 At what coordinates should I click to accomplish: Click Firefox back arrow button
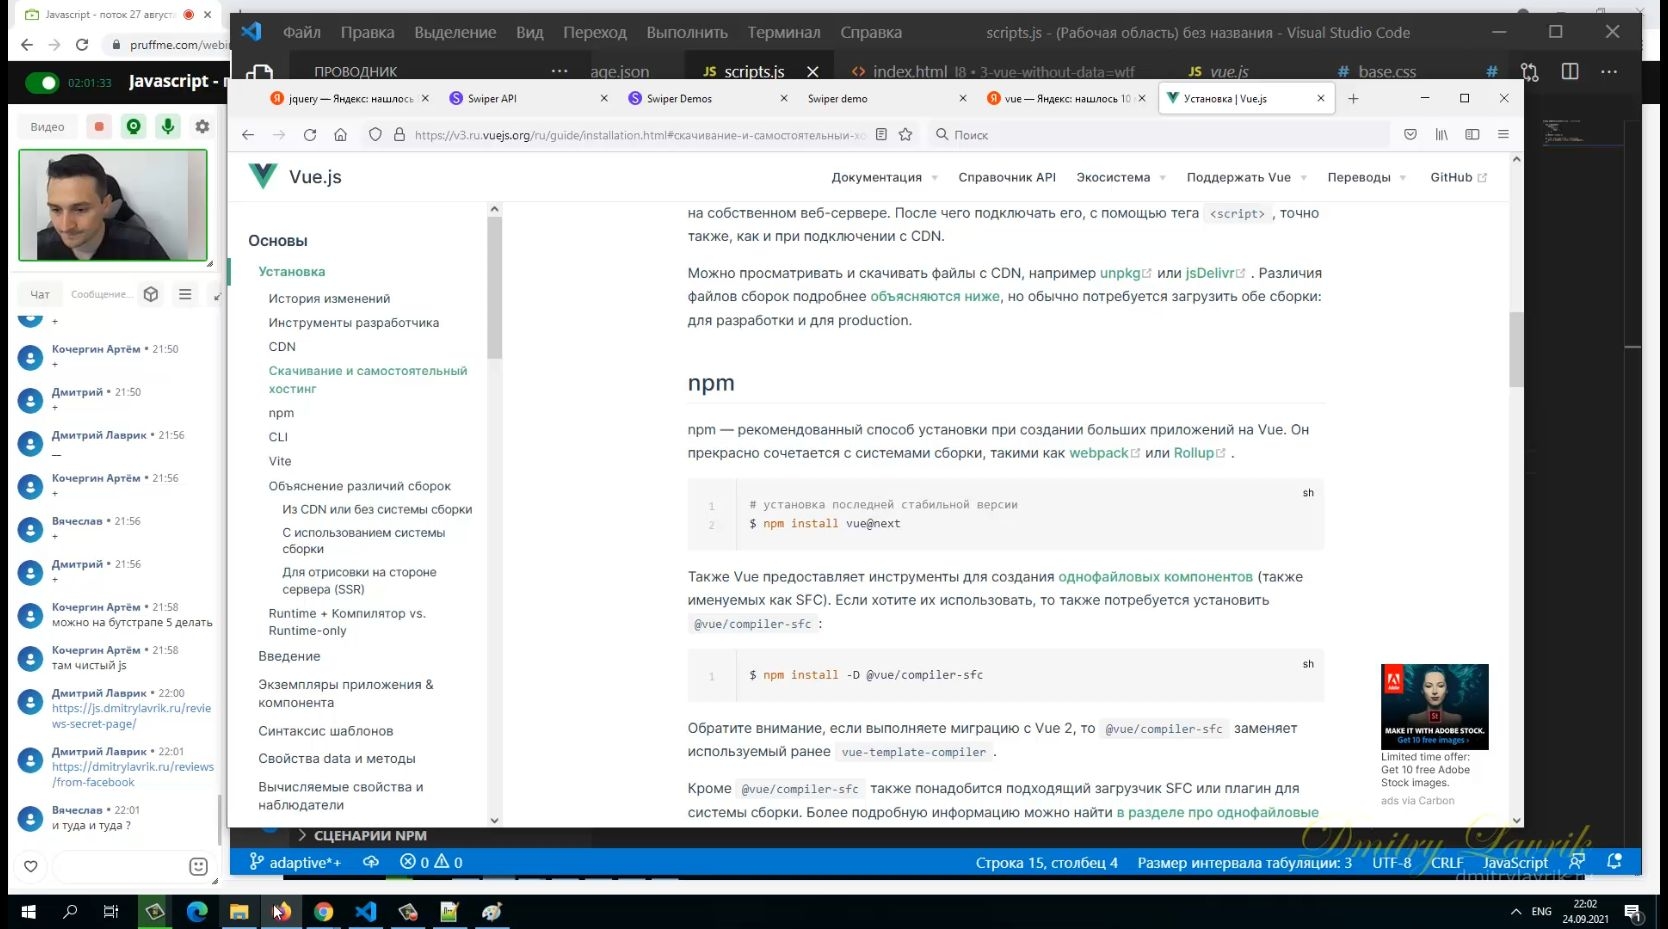[248, 135]
